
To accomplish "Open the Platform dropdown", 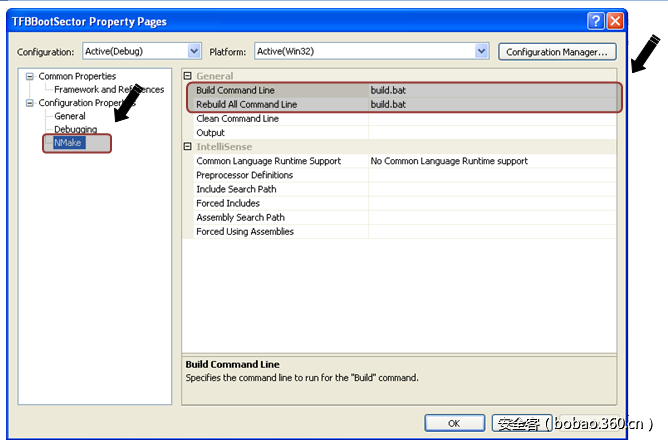I will 481,51.
